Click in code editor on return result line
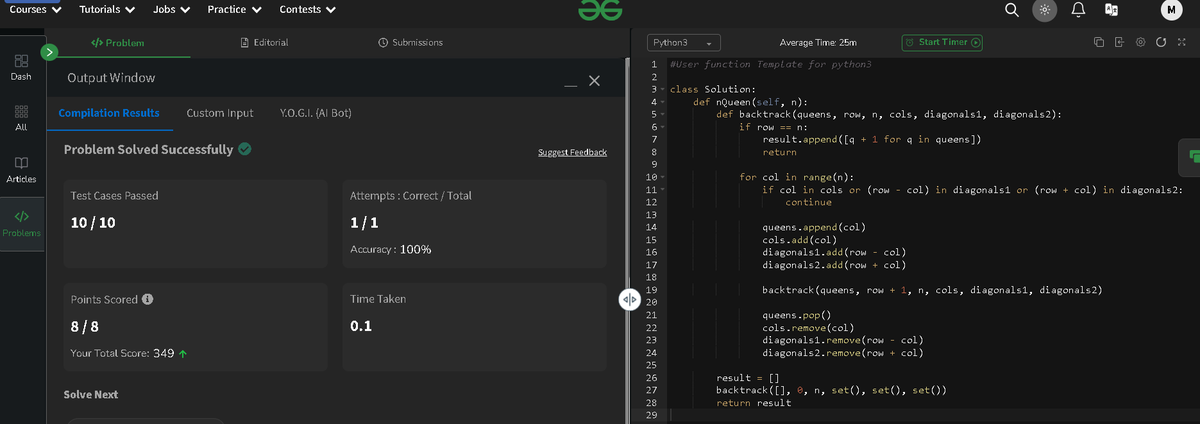The height and width of the screenshot is (424, 1200). (753, 402)
